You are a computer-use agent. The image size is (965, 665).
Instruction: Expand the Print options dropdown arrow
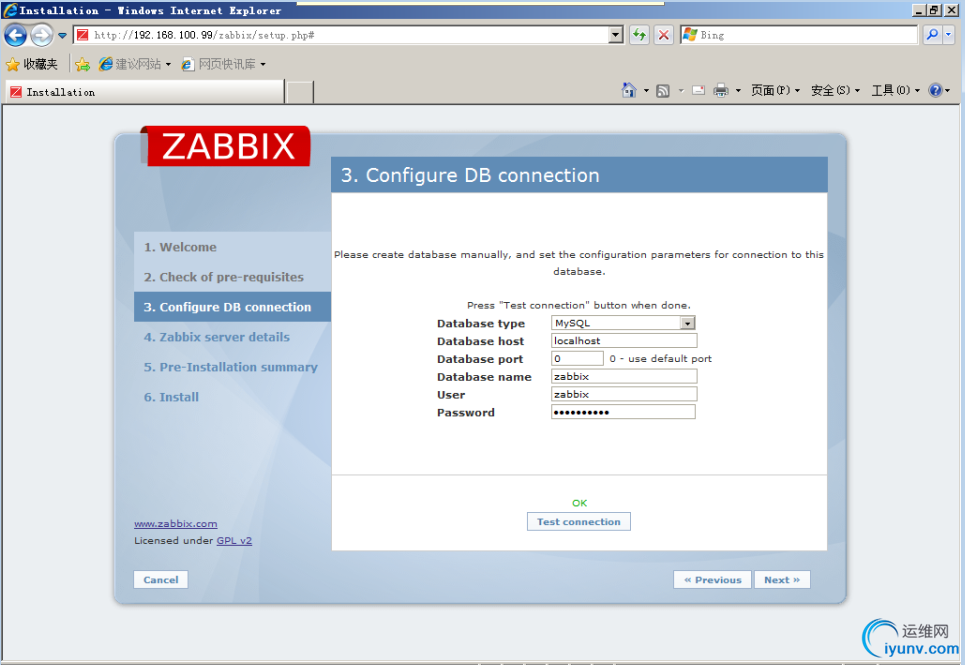[738, 90]
